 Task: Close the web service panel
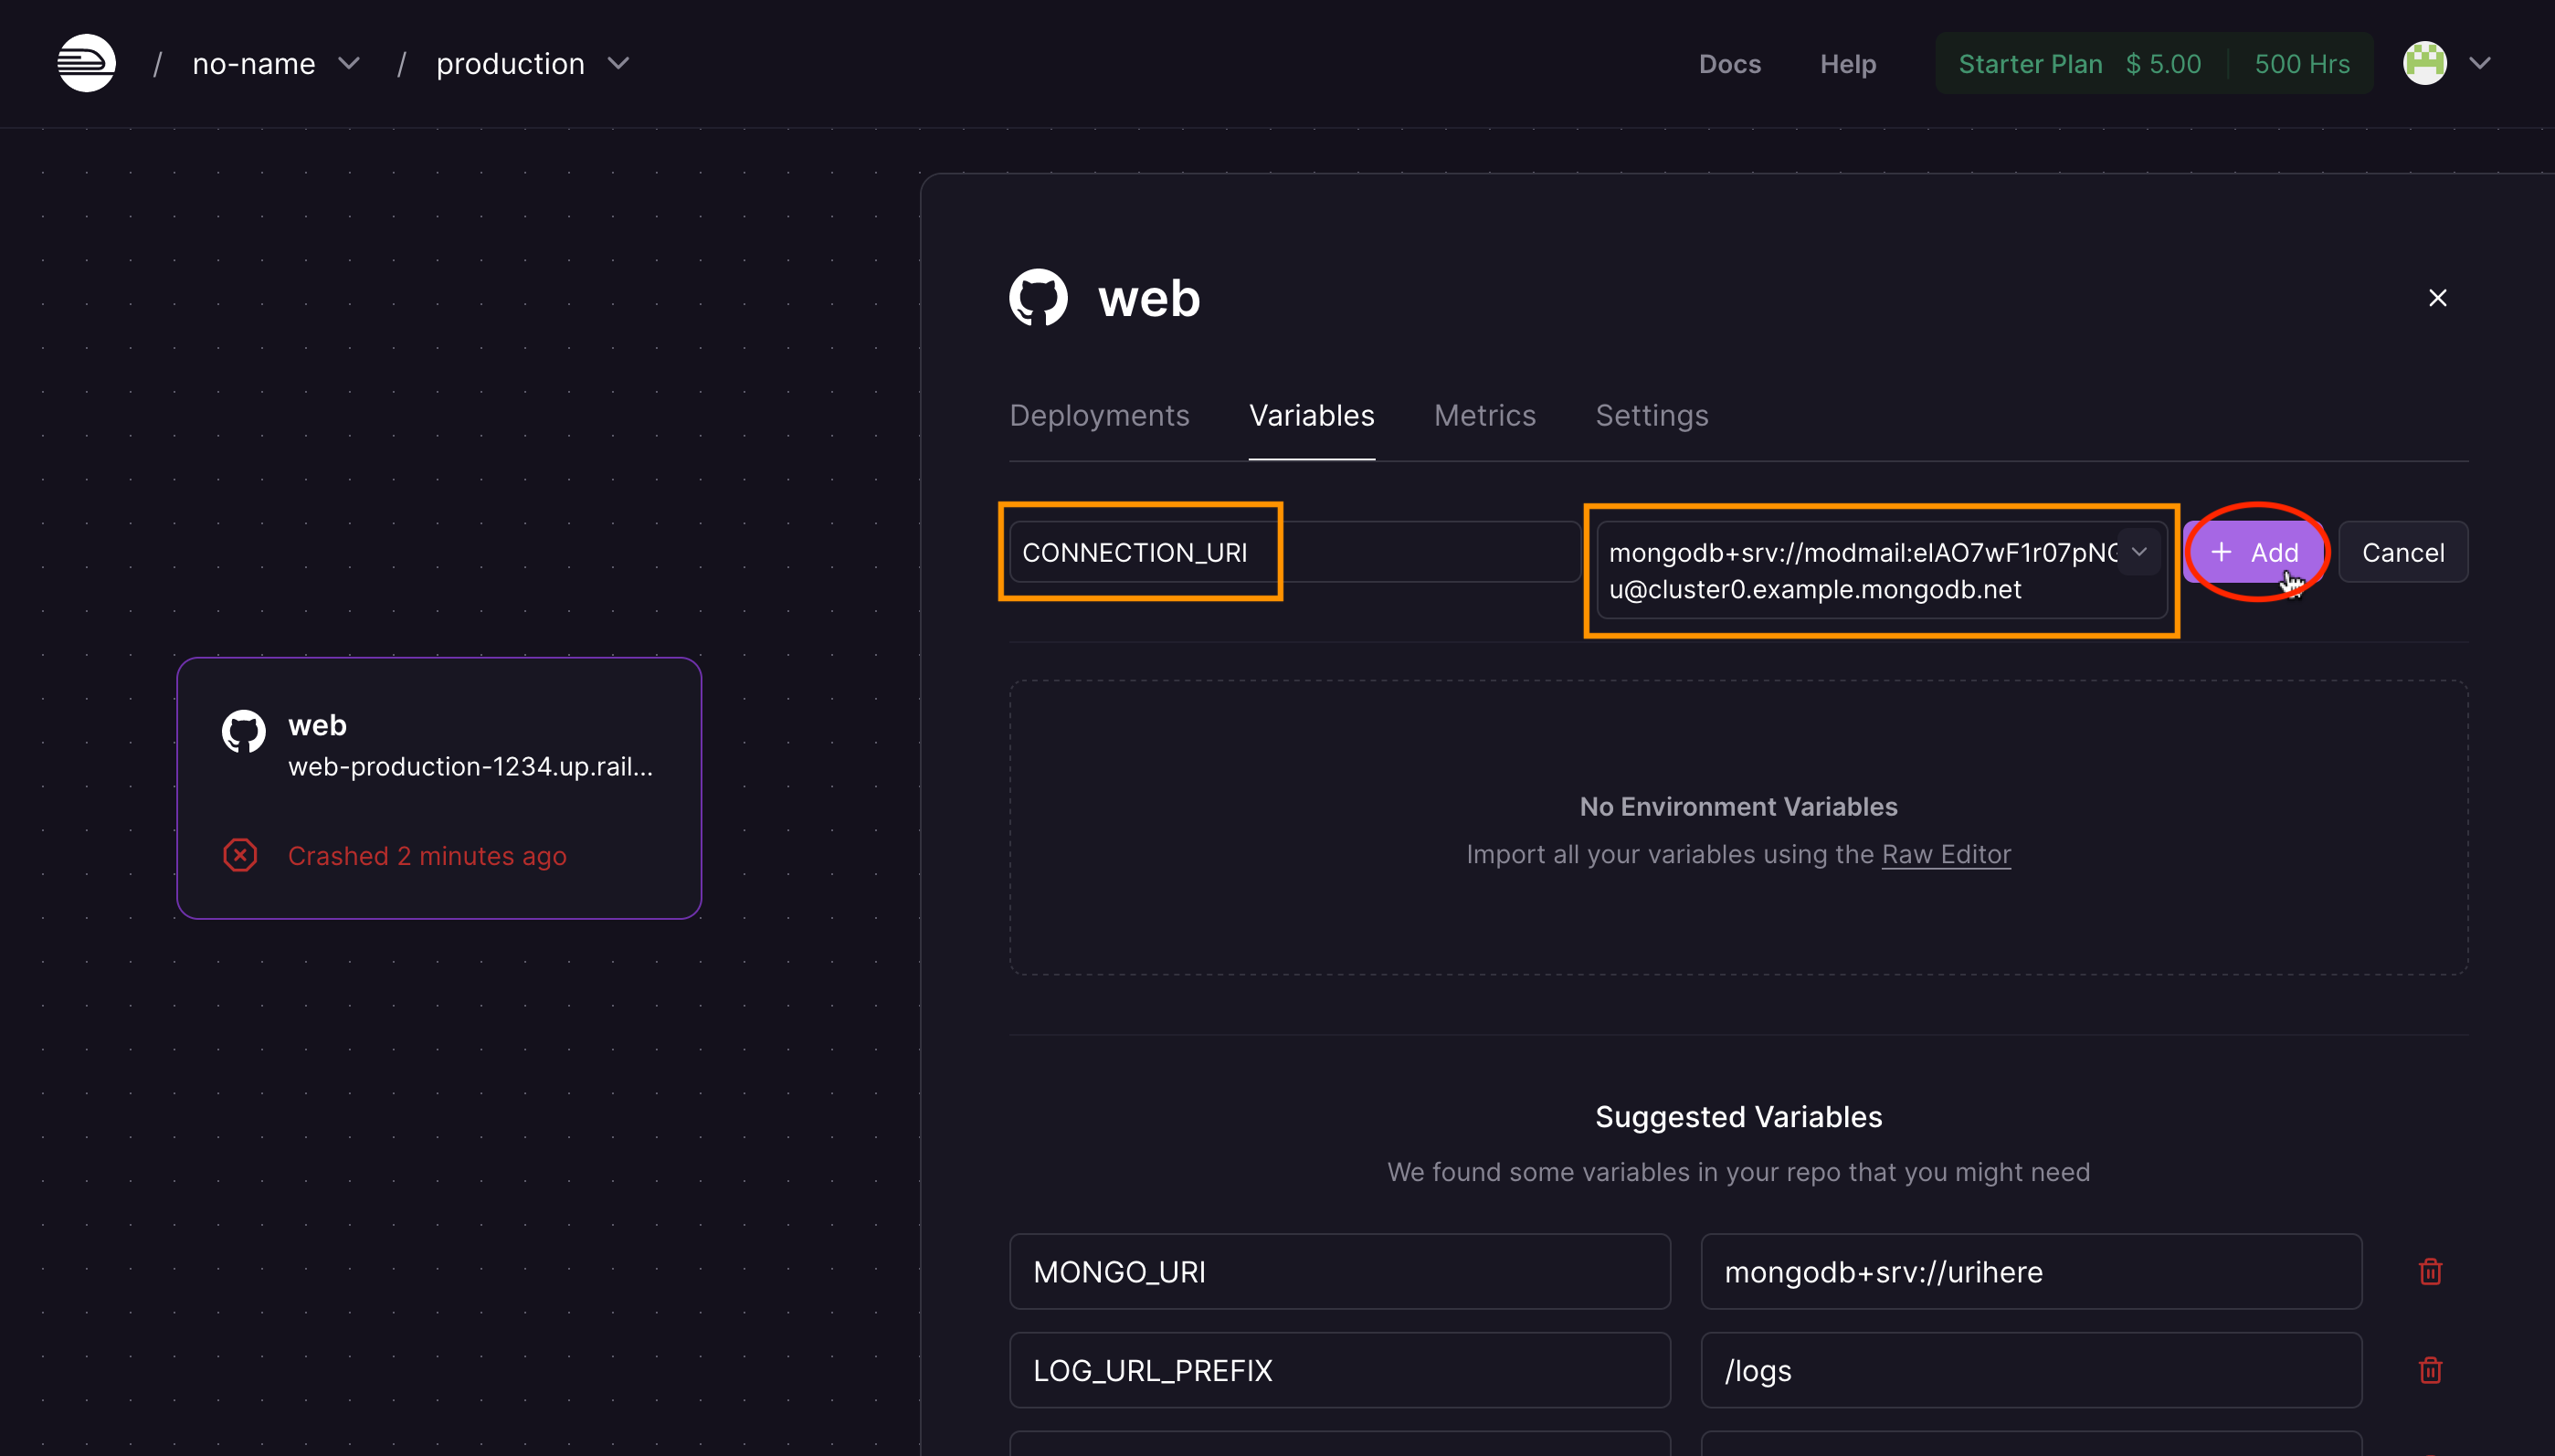coord(2437,298)
